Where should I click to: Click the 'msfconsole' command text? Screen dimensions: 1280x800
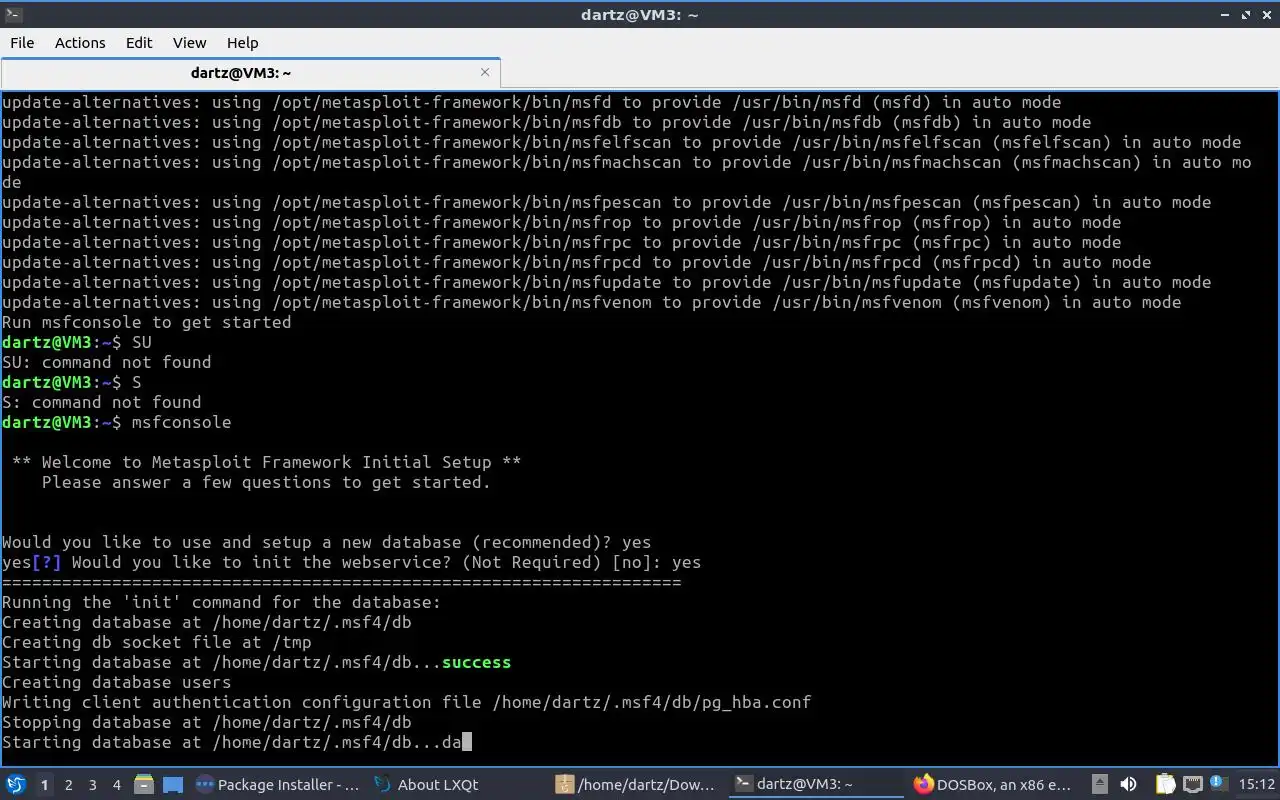tap(181, 422)
